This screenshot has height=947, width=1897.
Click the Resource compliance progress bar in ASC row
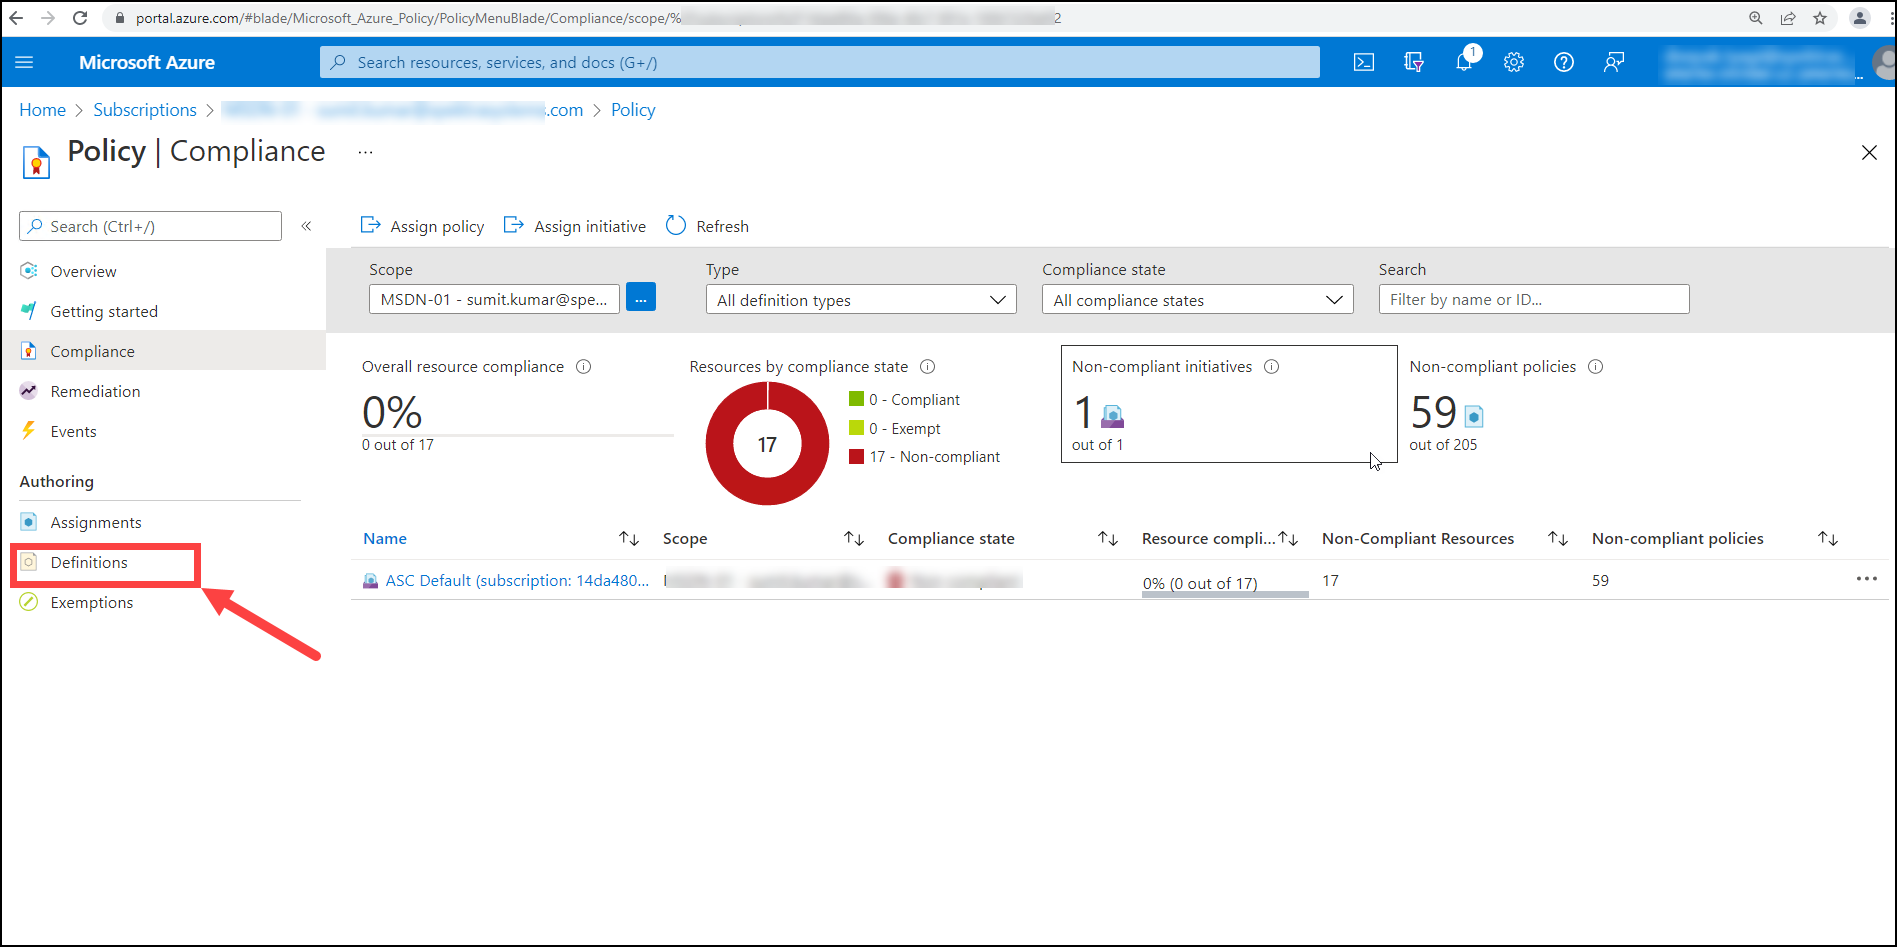coord(1225,594)
